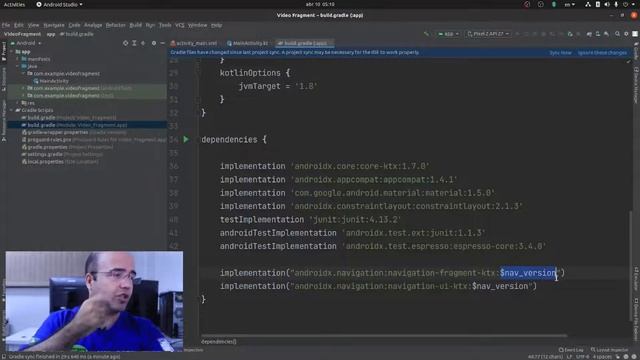640x360 pixels.
Task: Click the Make Project hammer icon
Action: [x=427, y=34]
